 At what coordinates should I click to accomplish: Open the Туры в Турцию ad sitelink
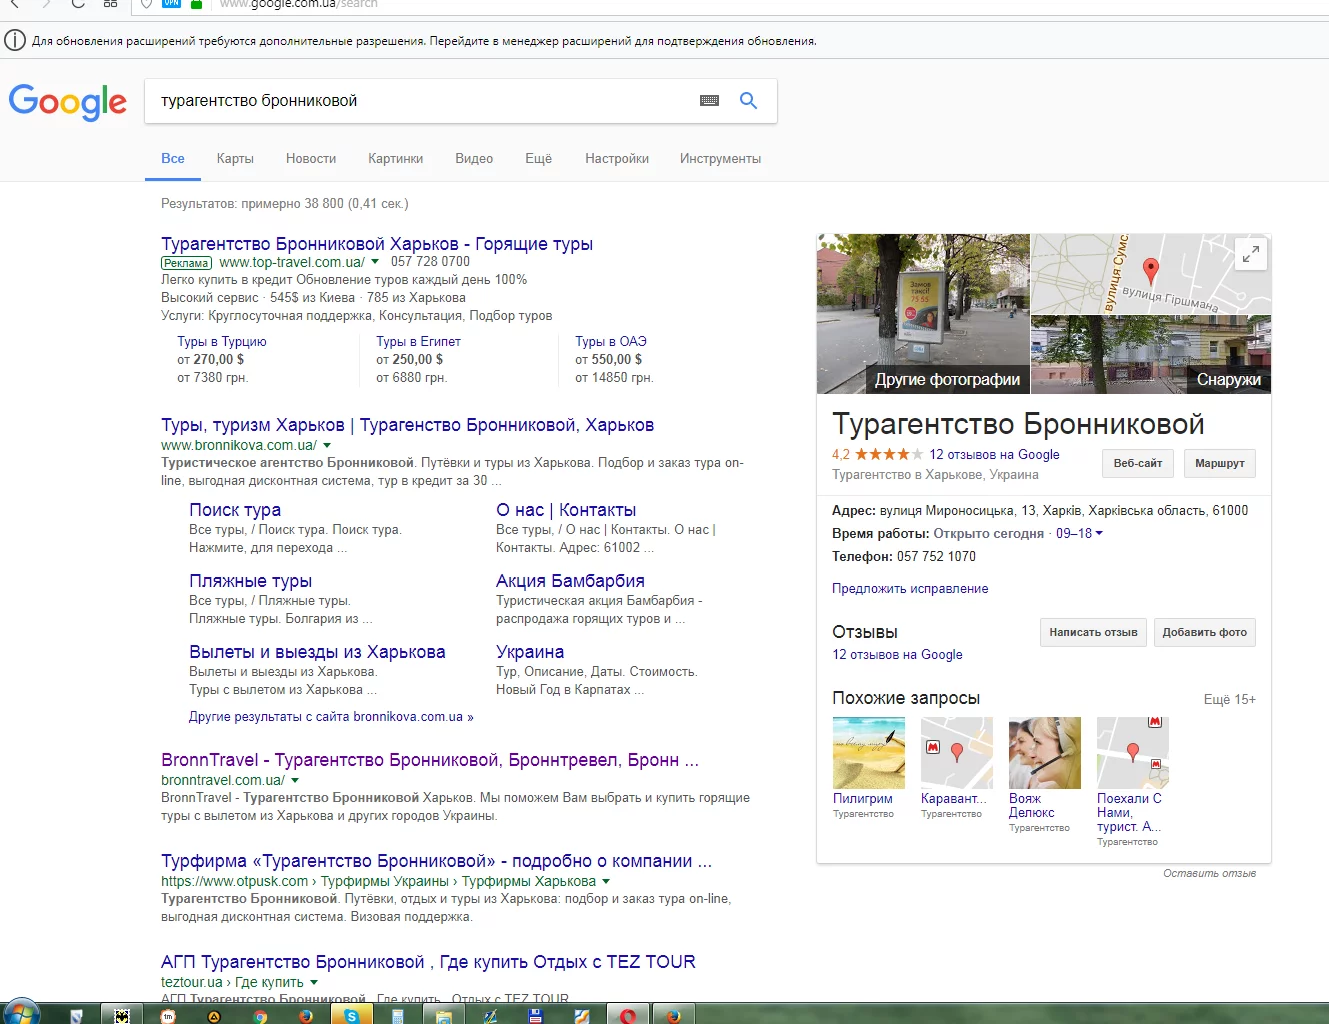(222, 341)
